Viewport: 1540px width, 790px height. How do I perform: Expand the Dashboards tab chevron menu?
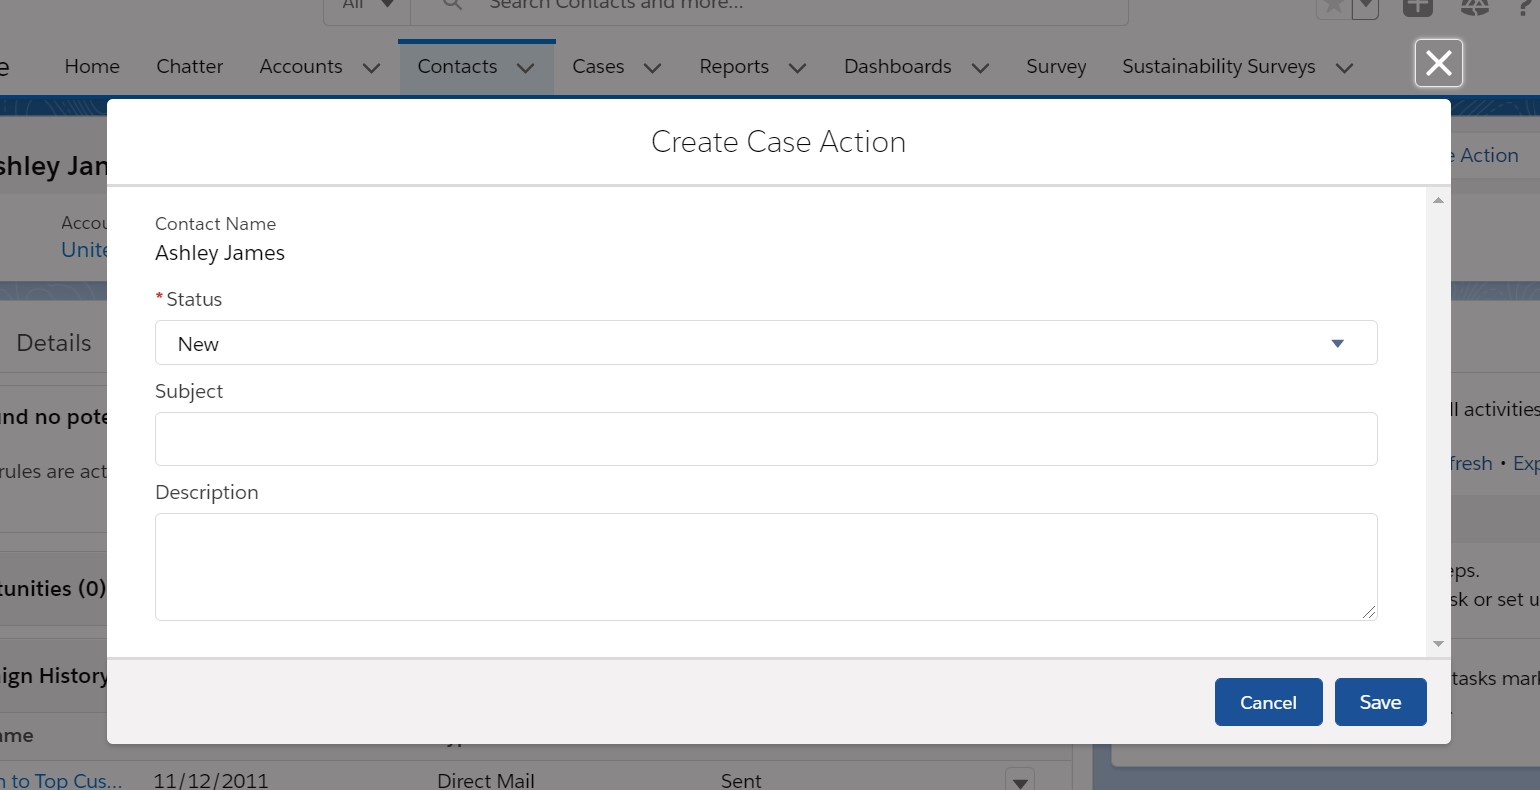click(x=980, y=68)
